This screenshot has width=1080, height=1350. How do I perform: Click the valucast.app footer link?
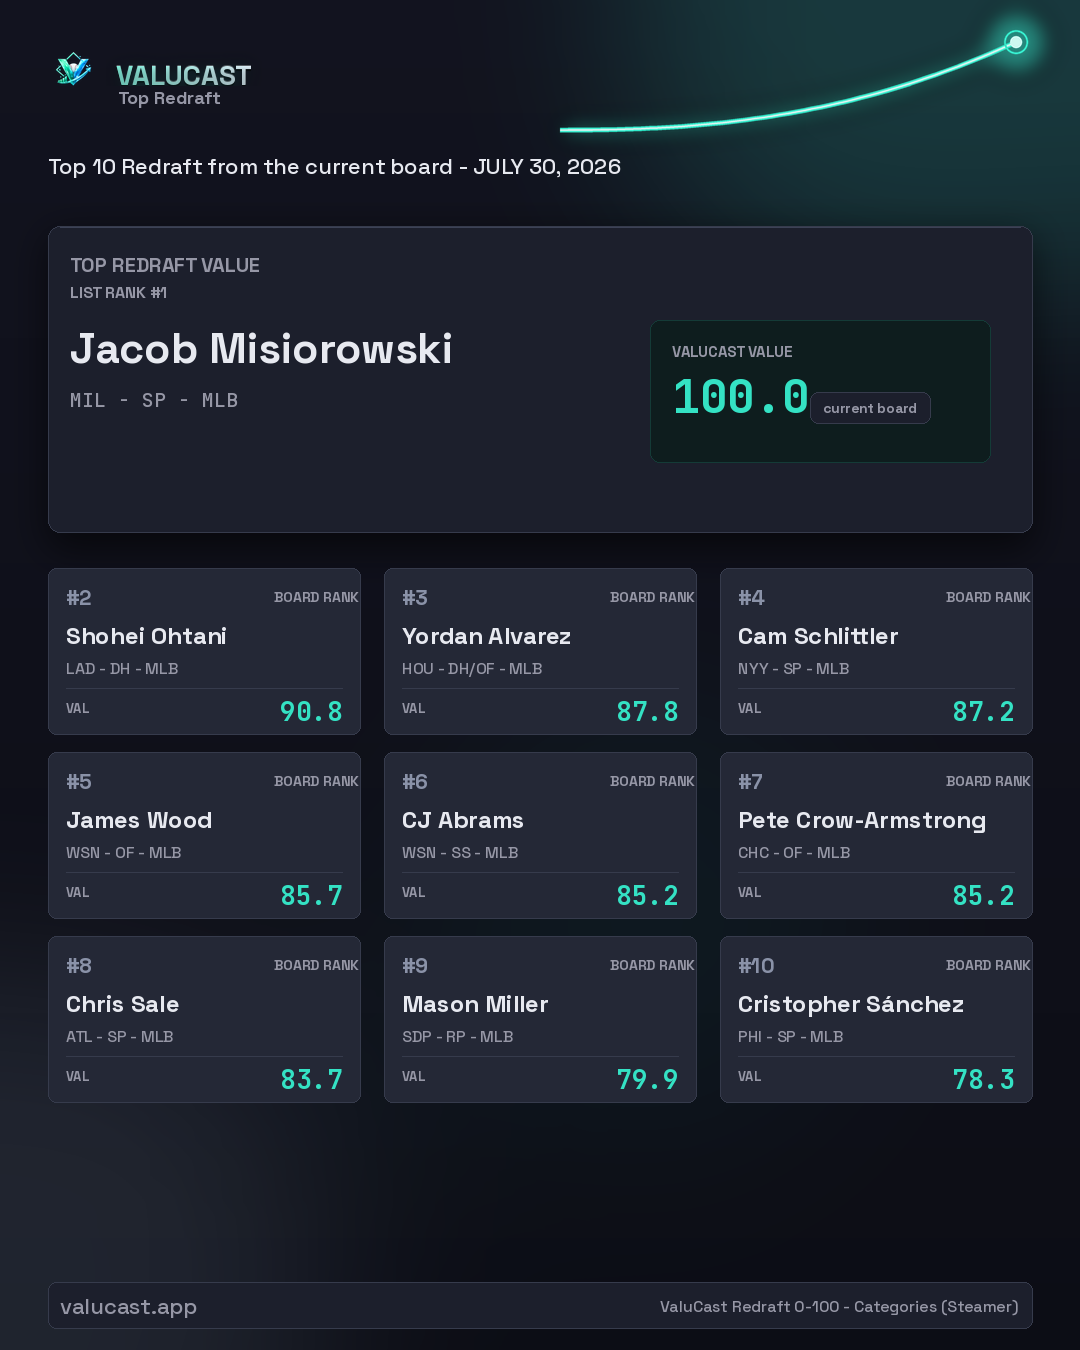click(x=128, y=1307)
